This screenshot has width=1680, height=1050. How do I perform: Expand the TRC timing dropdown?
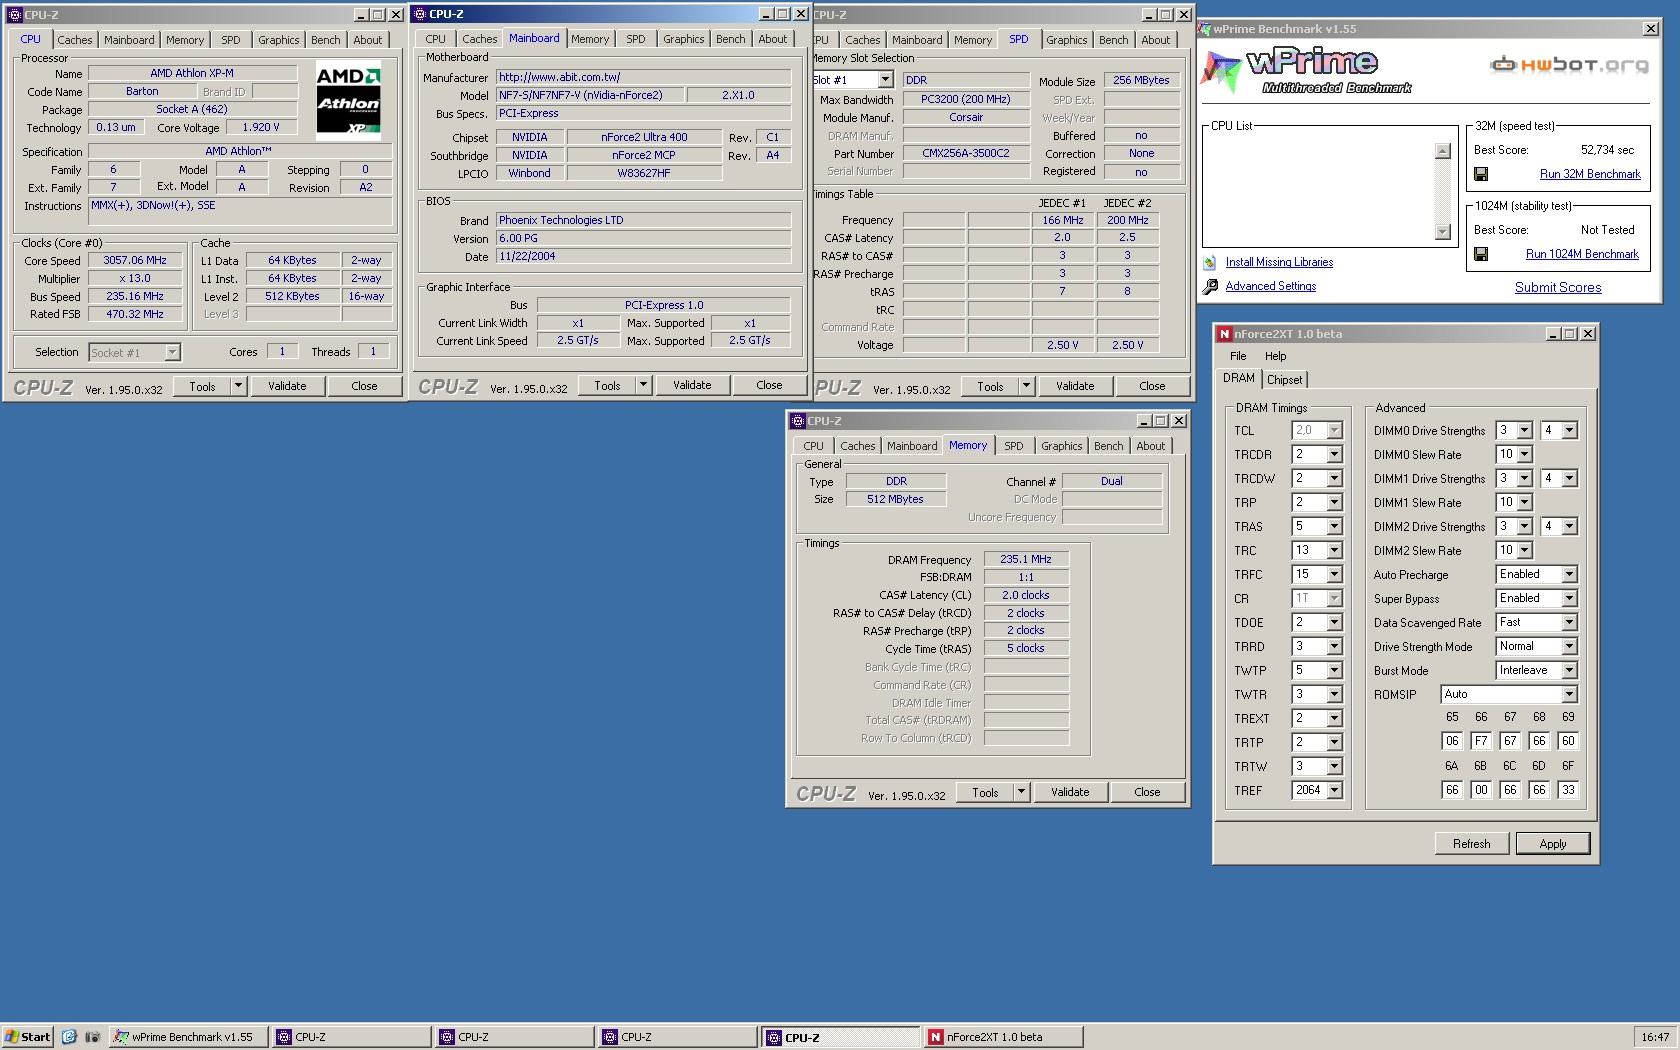pos(1334,551)
